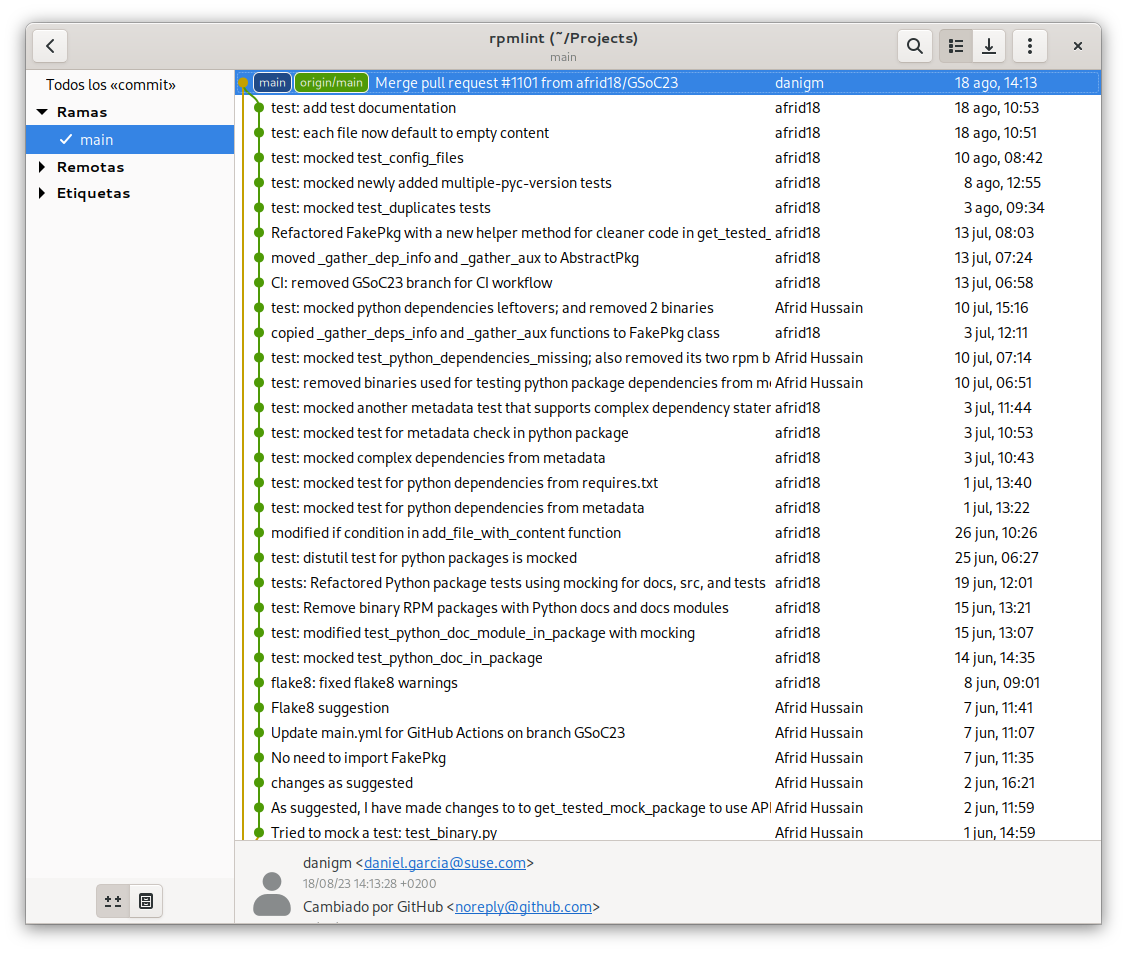Select 'mocked complex dependencies from metadata'
This screenshot has height=953, width=1127.
pyautogui.click(x=668, y=458)
